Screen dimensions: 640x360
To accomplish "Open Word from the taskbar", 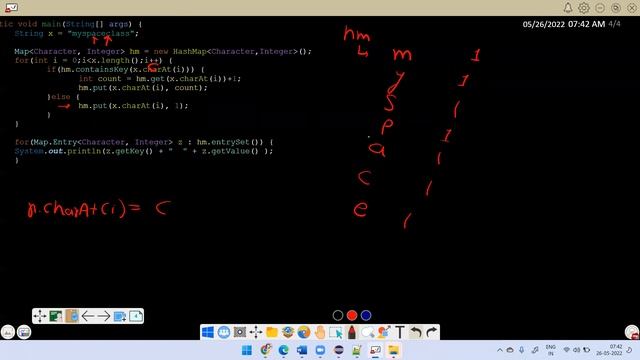I will coord(302,350).
